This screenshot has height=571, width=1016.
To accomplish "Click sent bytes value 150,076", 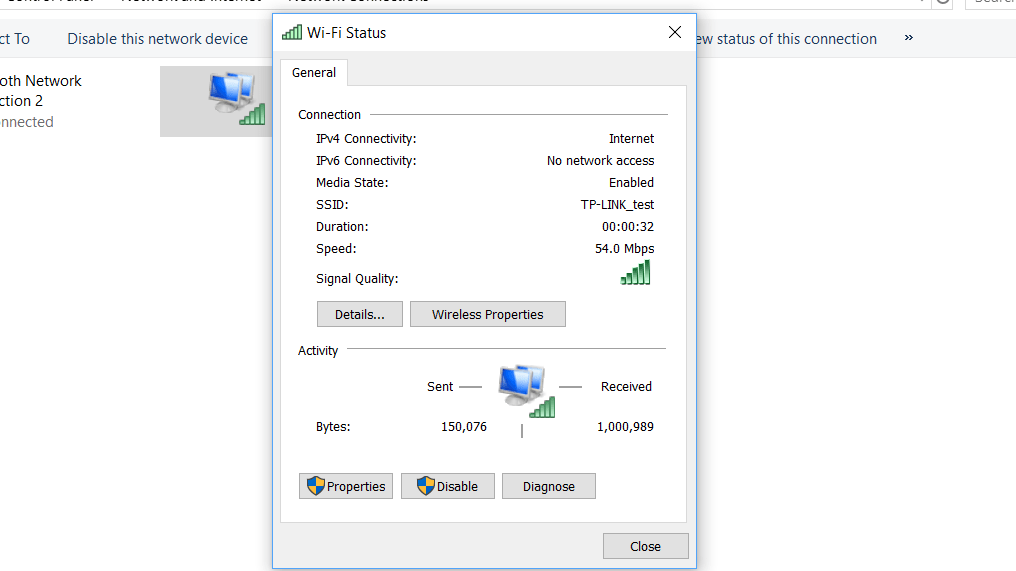I will (x=464, y=426).
